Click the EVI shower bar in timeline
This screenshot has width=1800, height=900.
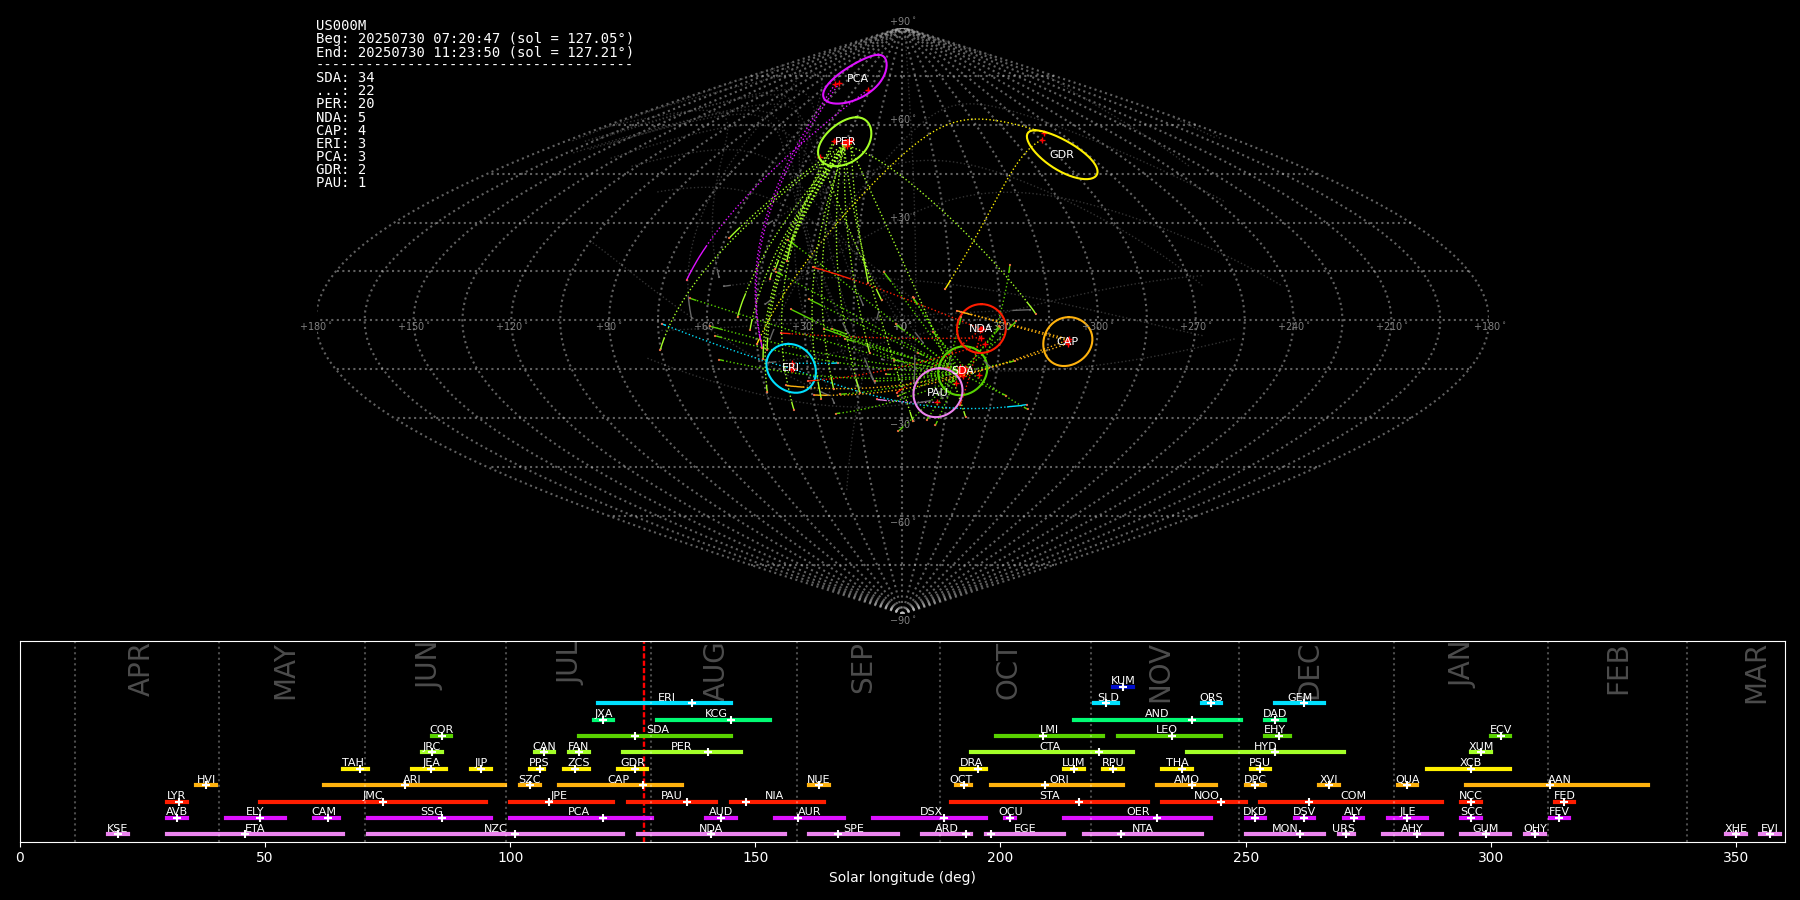click(1770, 834)
